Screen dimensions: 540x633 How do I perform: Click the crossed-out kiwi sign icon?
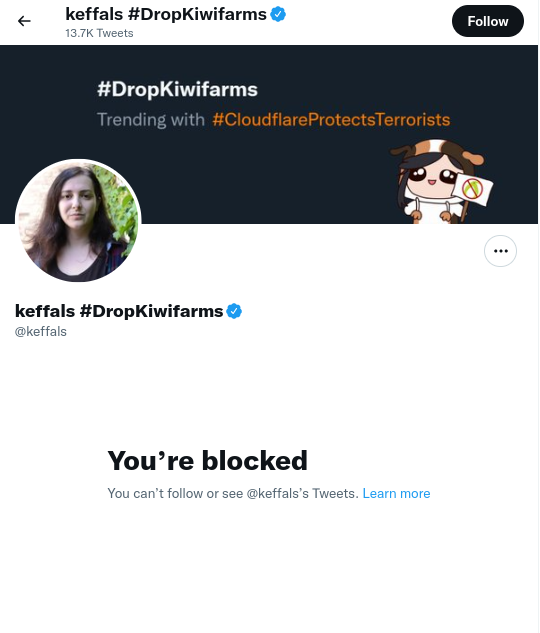point(472,189)
